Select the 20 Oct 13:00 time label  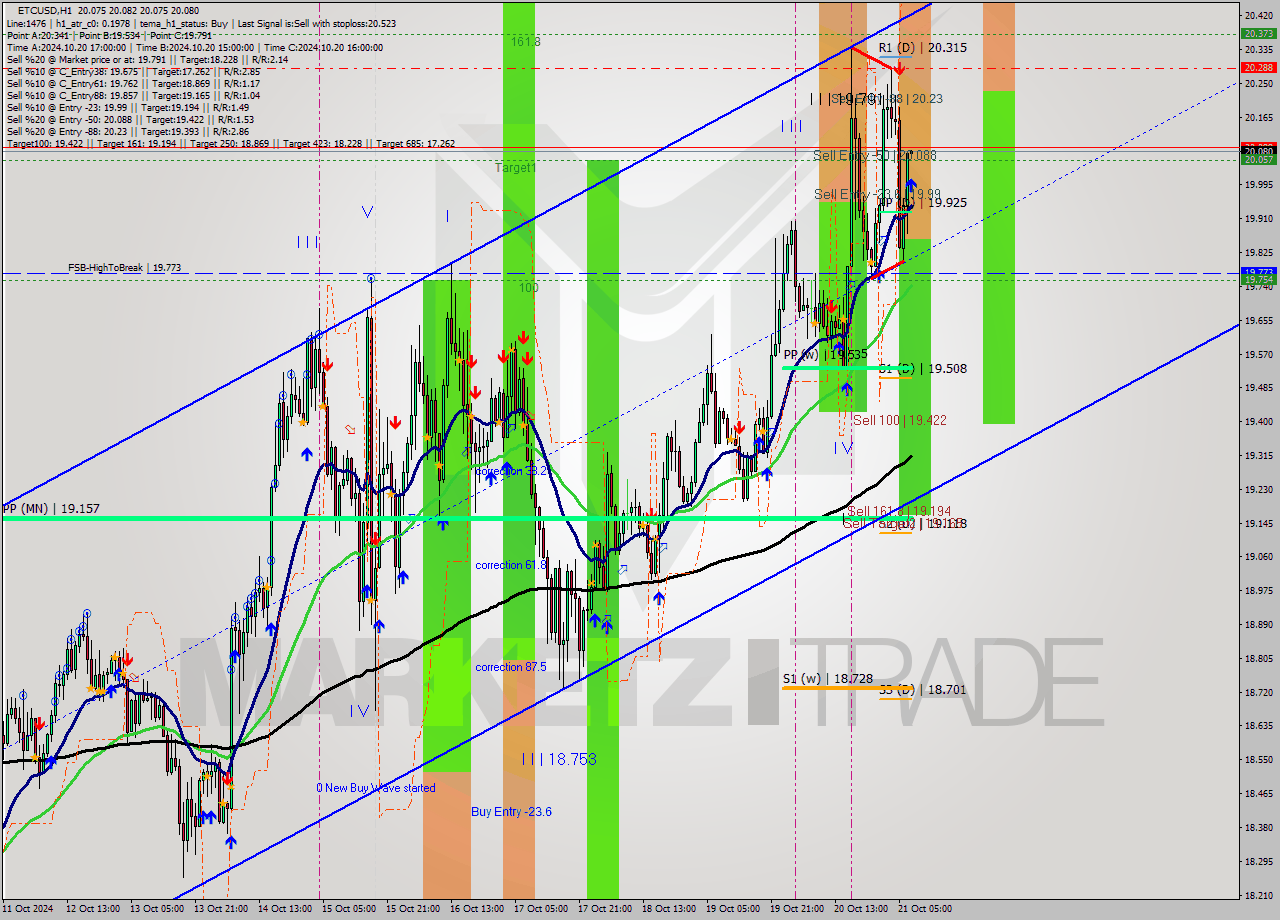pos(863,909)
